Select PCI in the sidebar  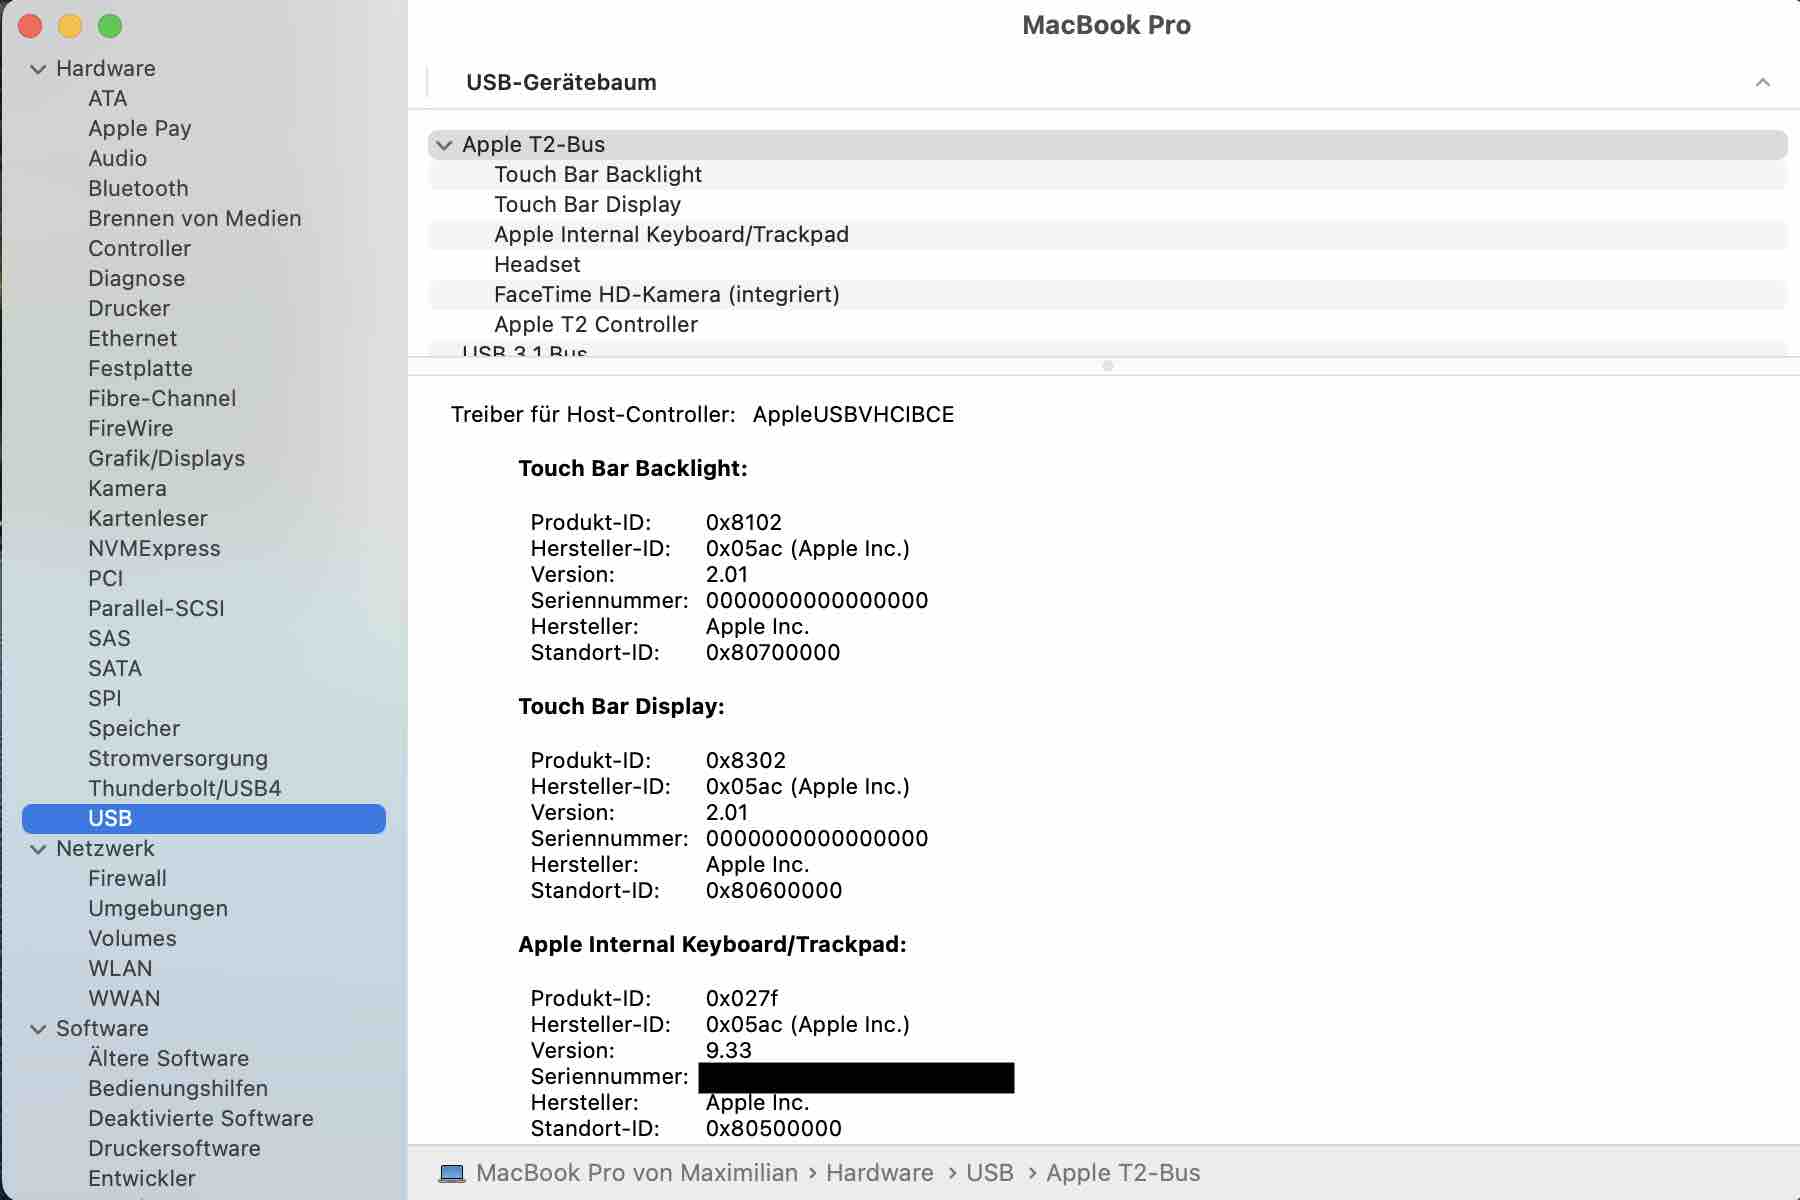pyautogui.click(x=105, y=578)
